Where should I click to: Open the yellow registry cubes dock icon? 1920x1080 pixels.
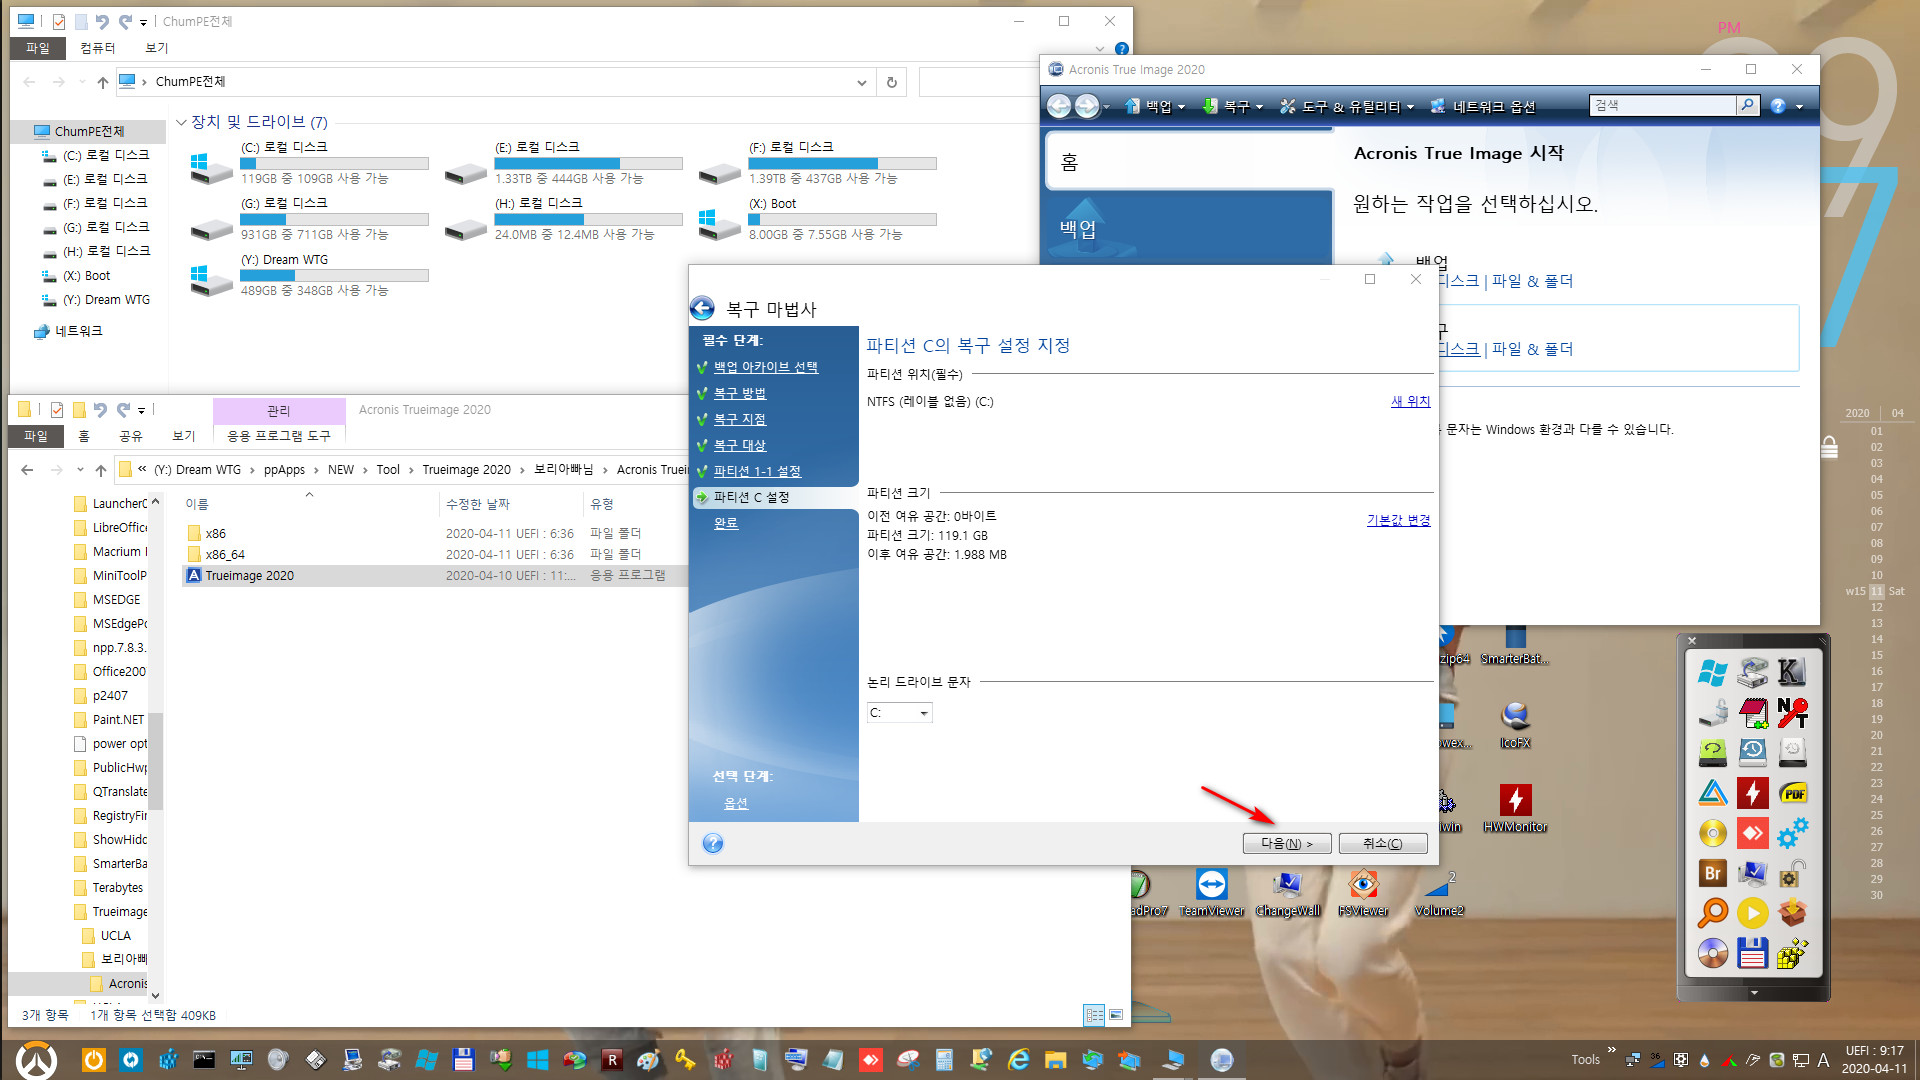tap(1792, 953)
